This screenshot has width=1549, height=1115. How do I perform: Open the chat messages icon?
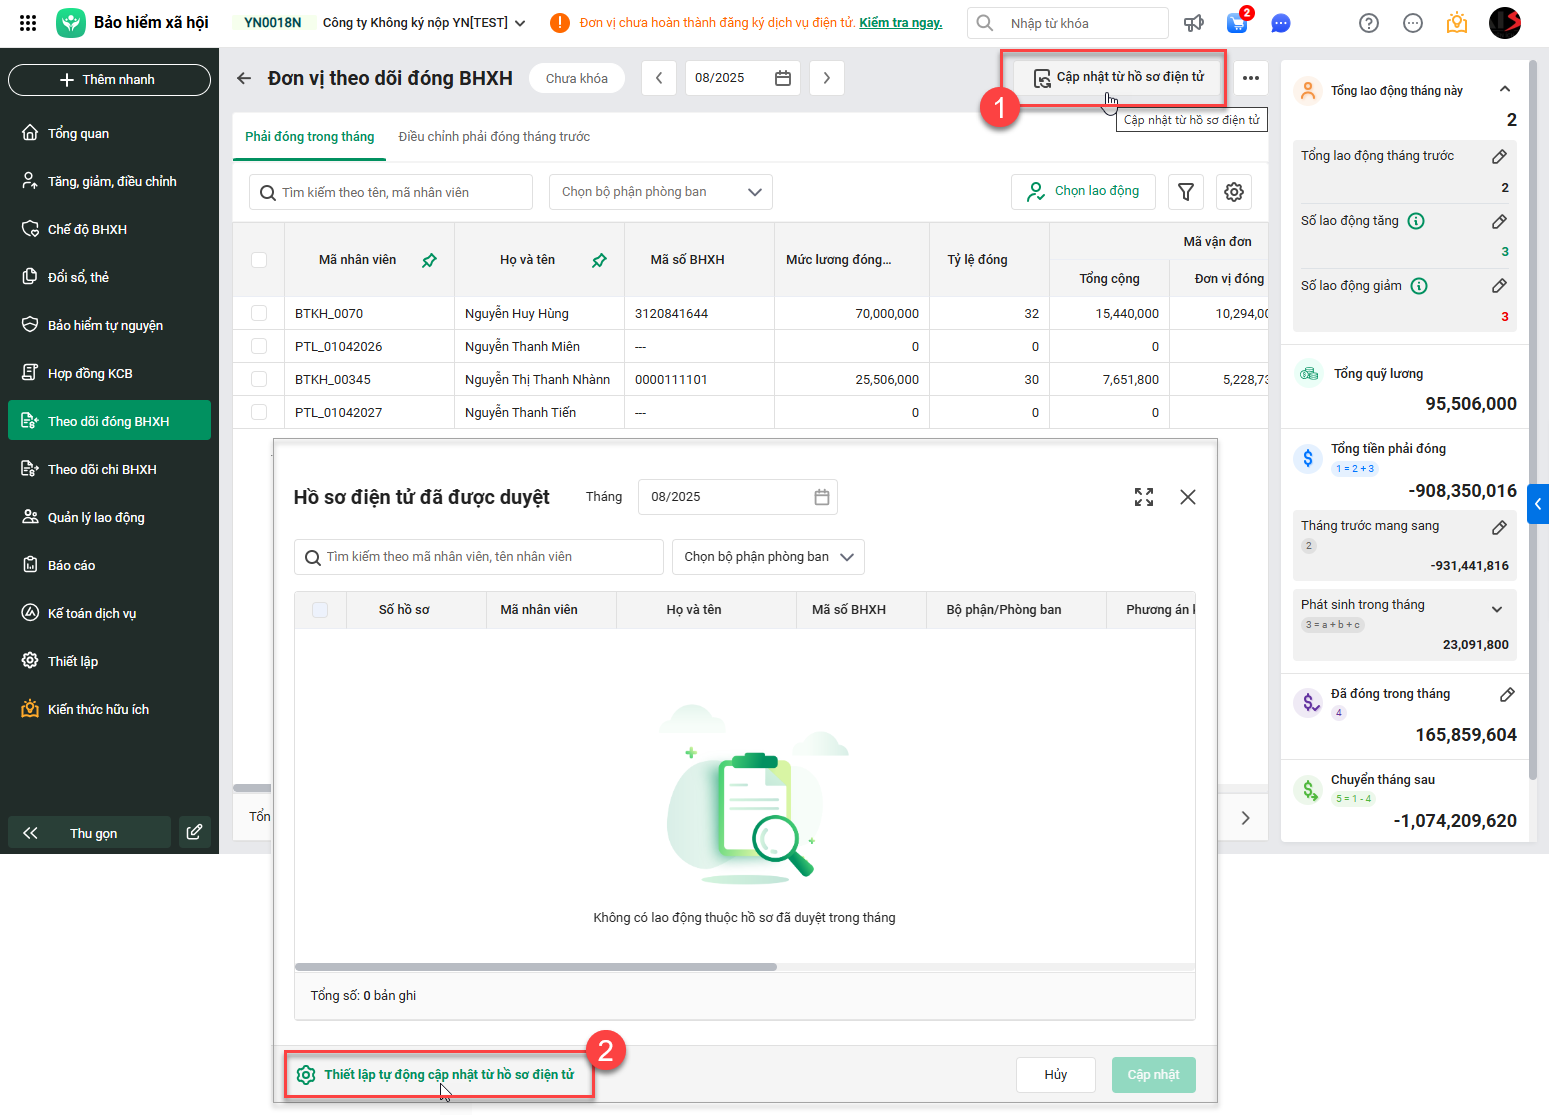(1280, 23)
